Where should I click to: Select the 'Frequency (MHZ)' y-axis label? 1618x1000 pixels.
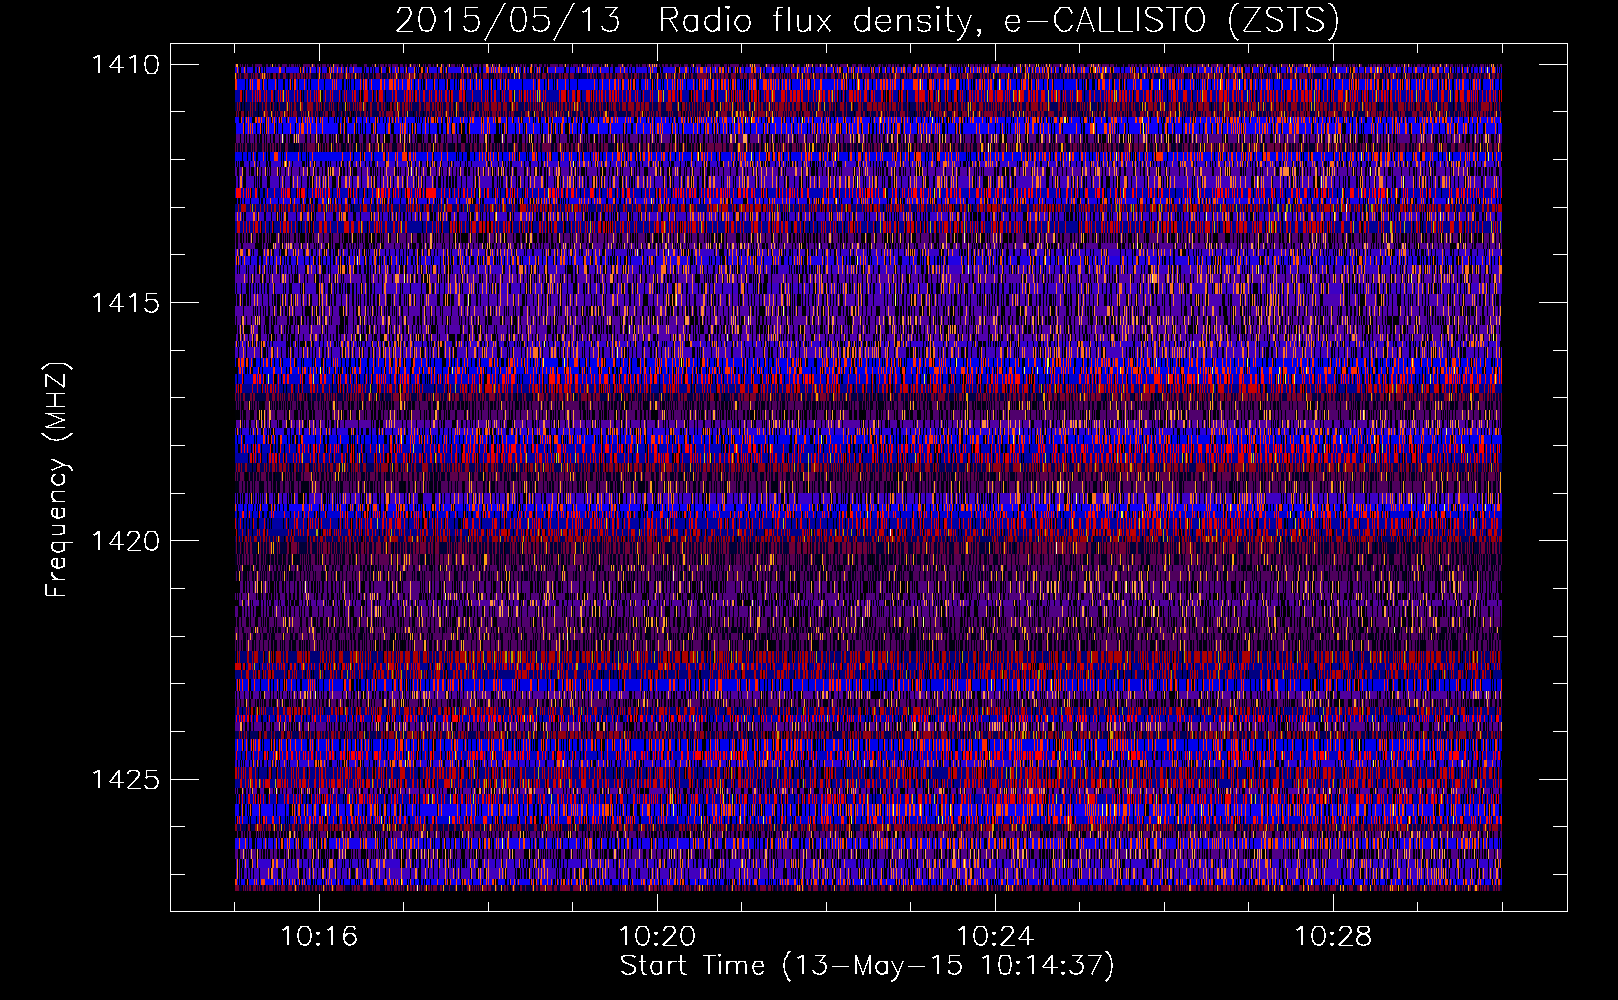coord(57,480)
